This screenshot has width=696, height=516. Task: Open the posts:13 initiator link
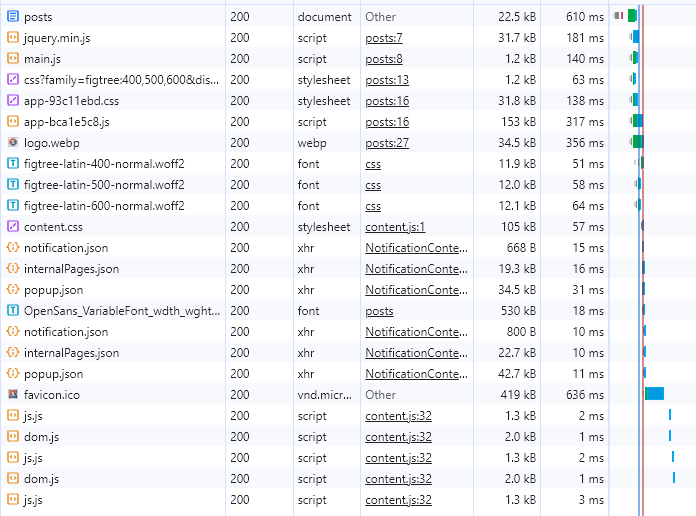[x=387, y=80]
